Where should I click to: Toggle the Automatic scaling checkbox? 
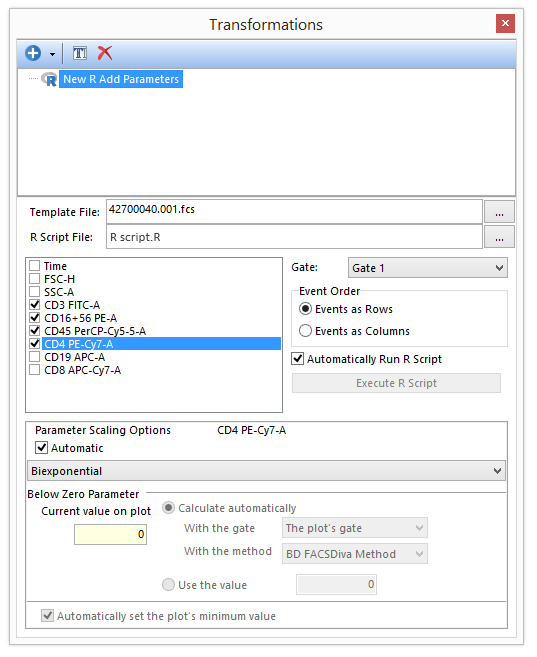pos(41,447)
